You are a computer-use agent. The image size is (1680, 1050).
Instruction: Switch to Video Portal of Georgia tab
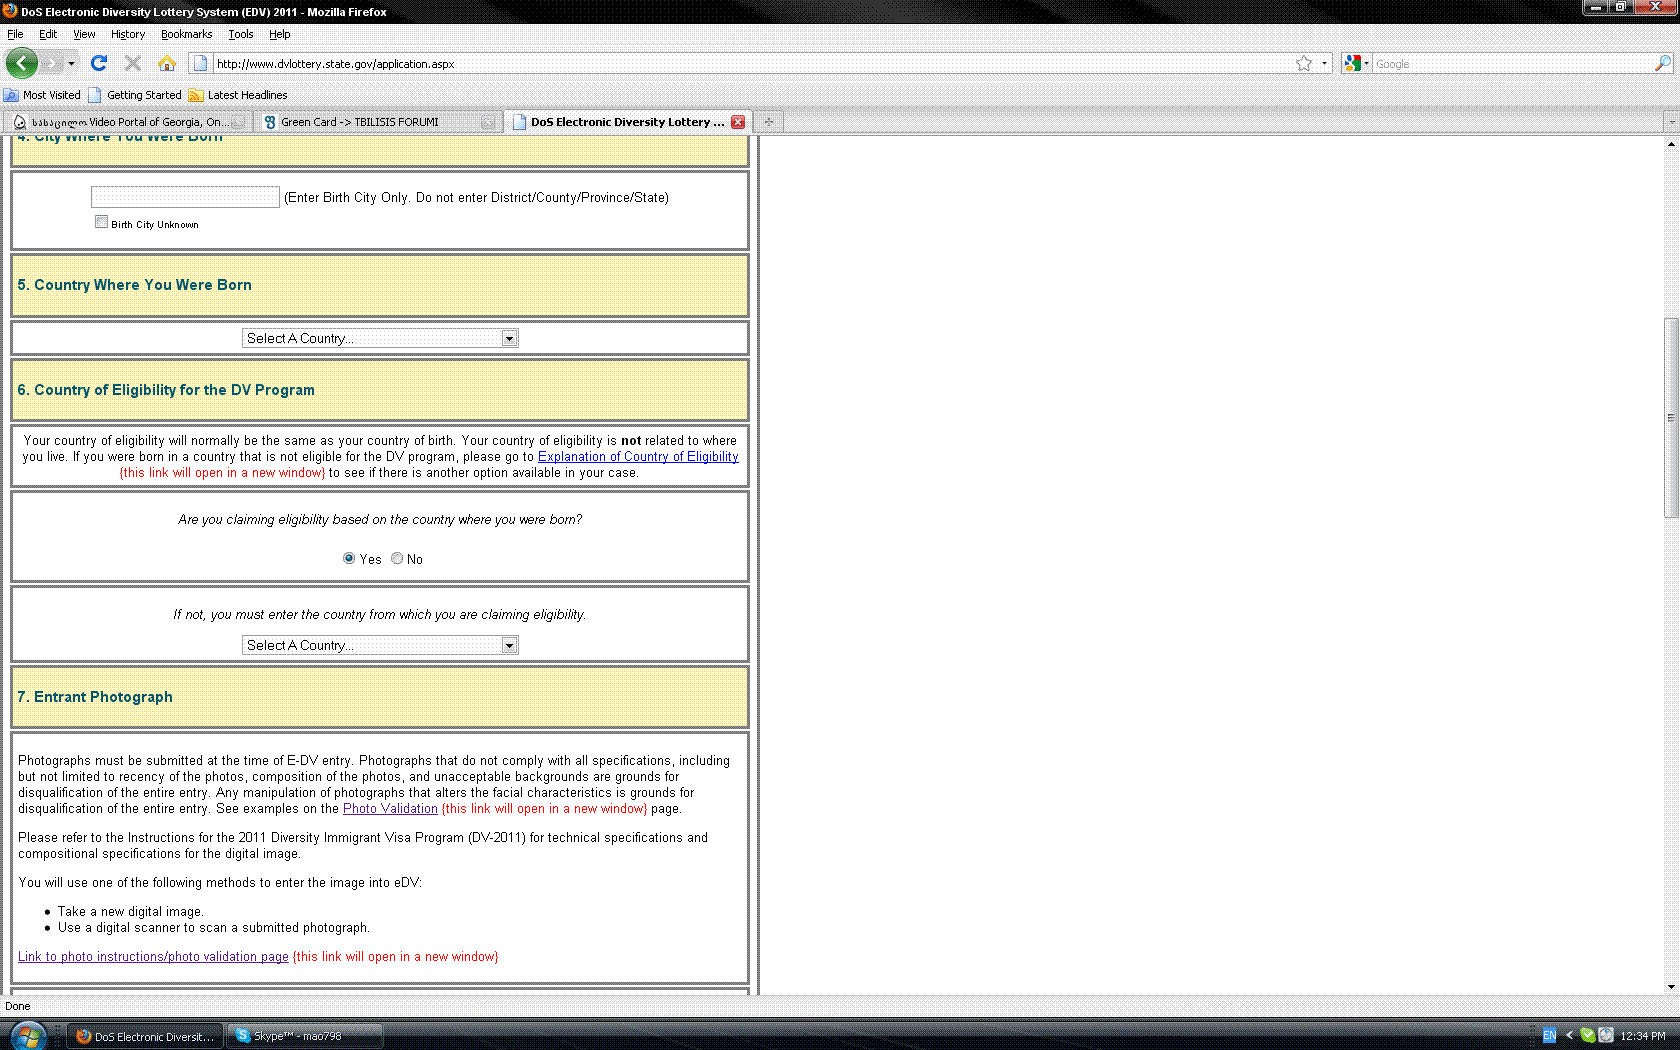[x=128, y=122]
